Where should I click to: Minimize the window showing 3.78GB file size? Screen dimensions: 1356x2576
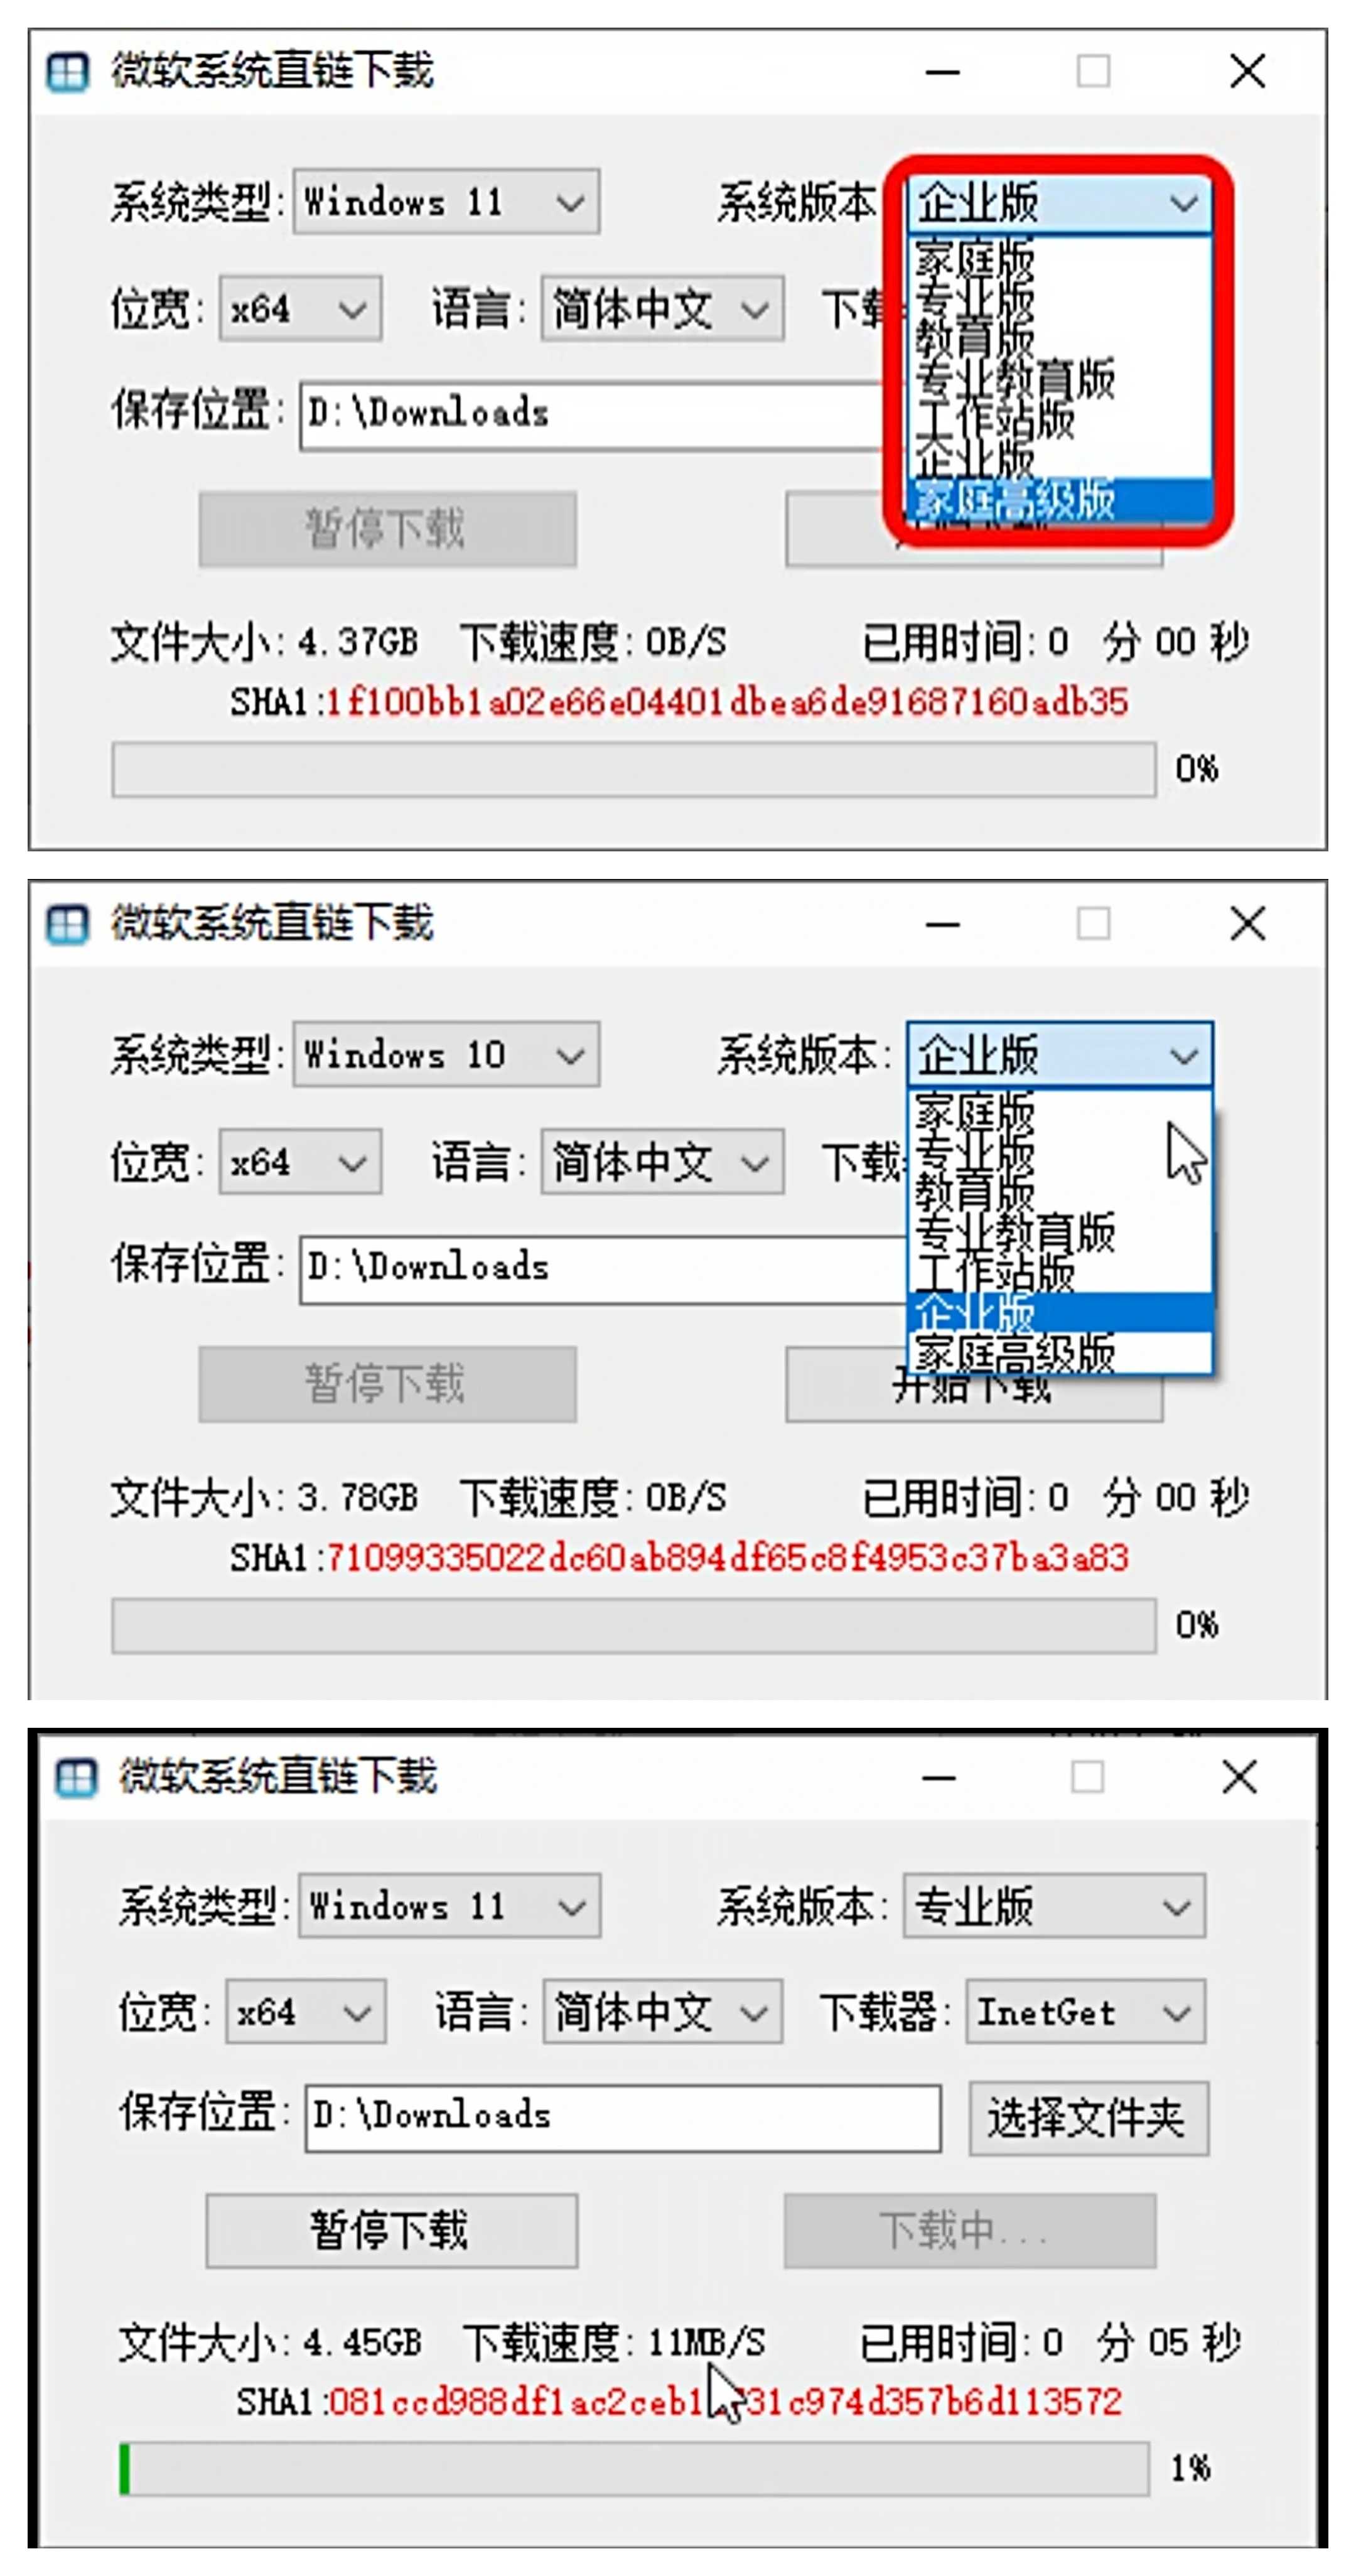pyautogui.click(x=942, y=924)
